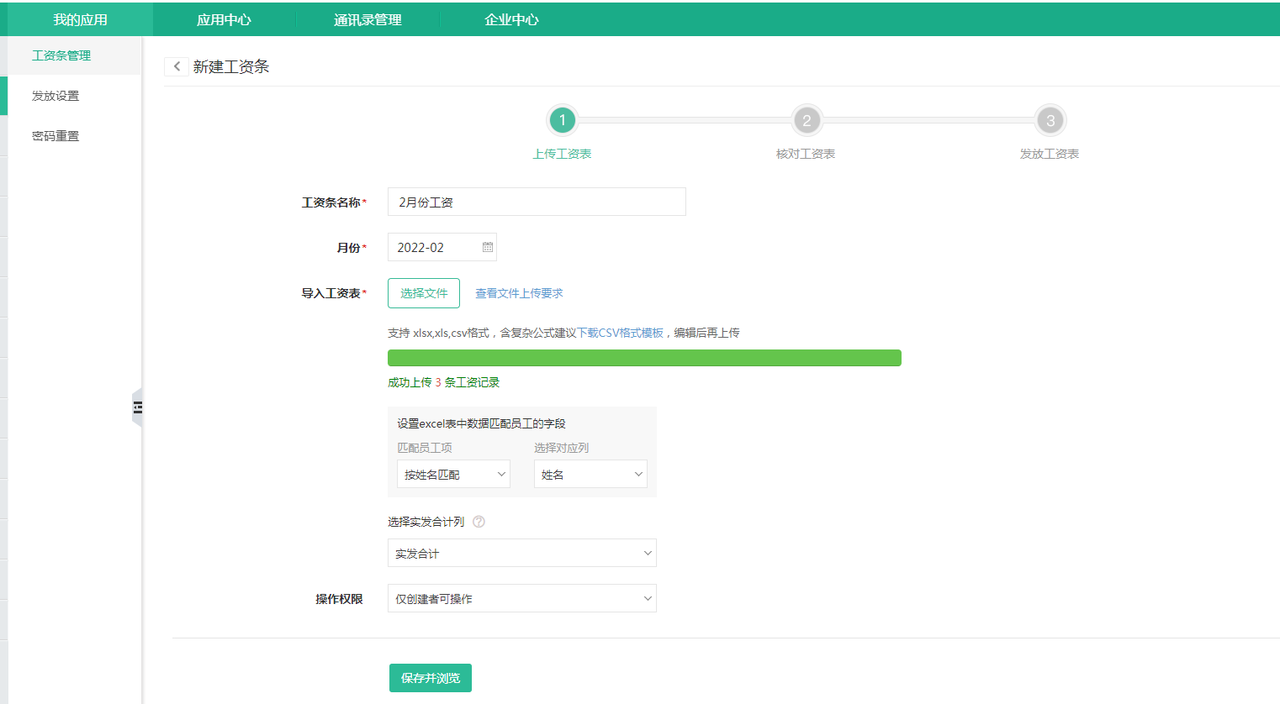Click the 成功上传 3 条工资记录 text
Viewport: 1280px width, 704px height.
[444, 382]
